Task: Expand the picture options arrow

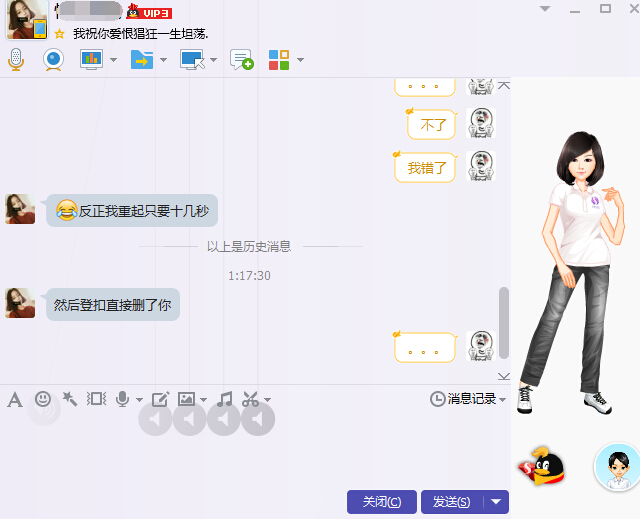Action: tap(204, 400)
